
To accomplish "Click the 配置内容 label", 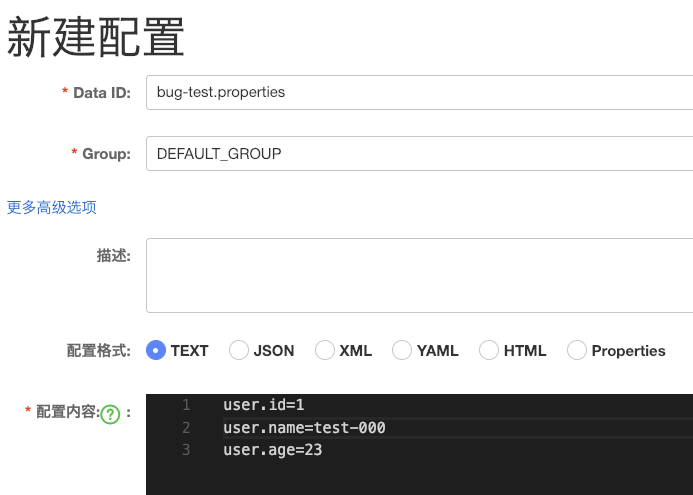I will point(68,412).
